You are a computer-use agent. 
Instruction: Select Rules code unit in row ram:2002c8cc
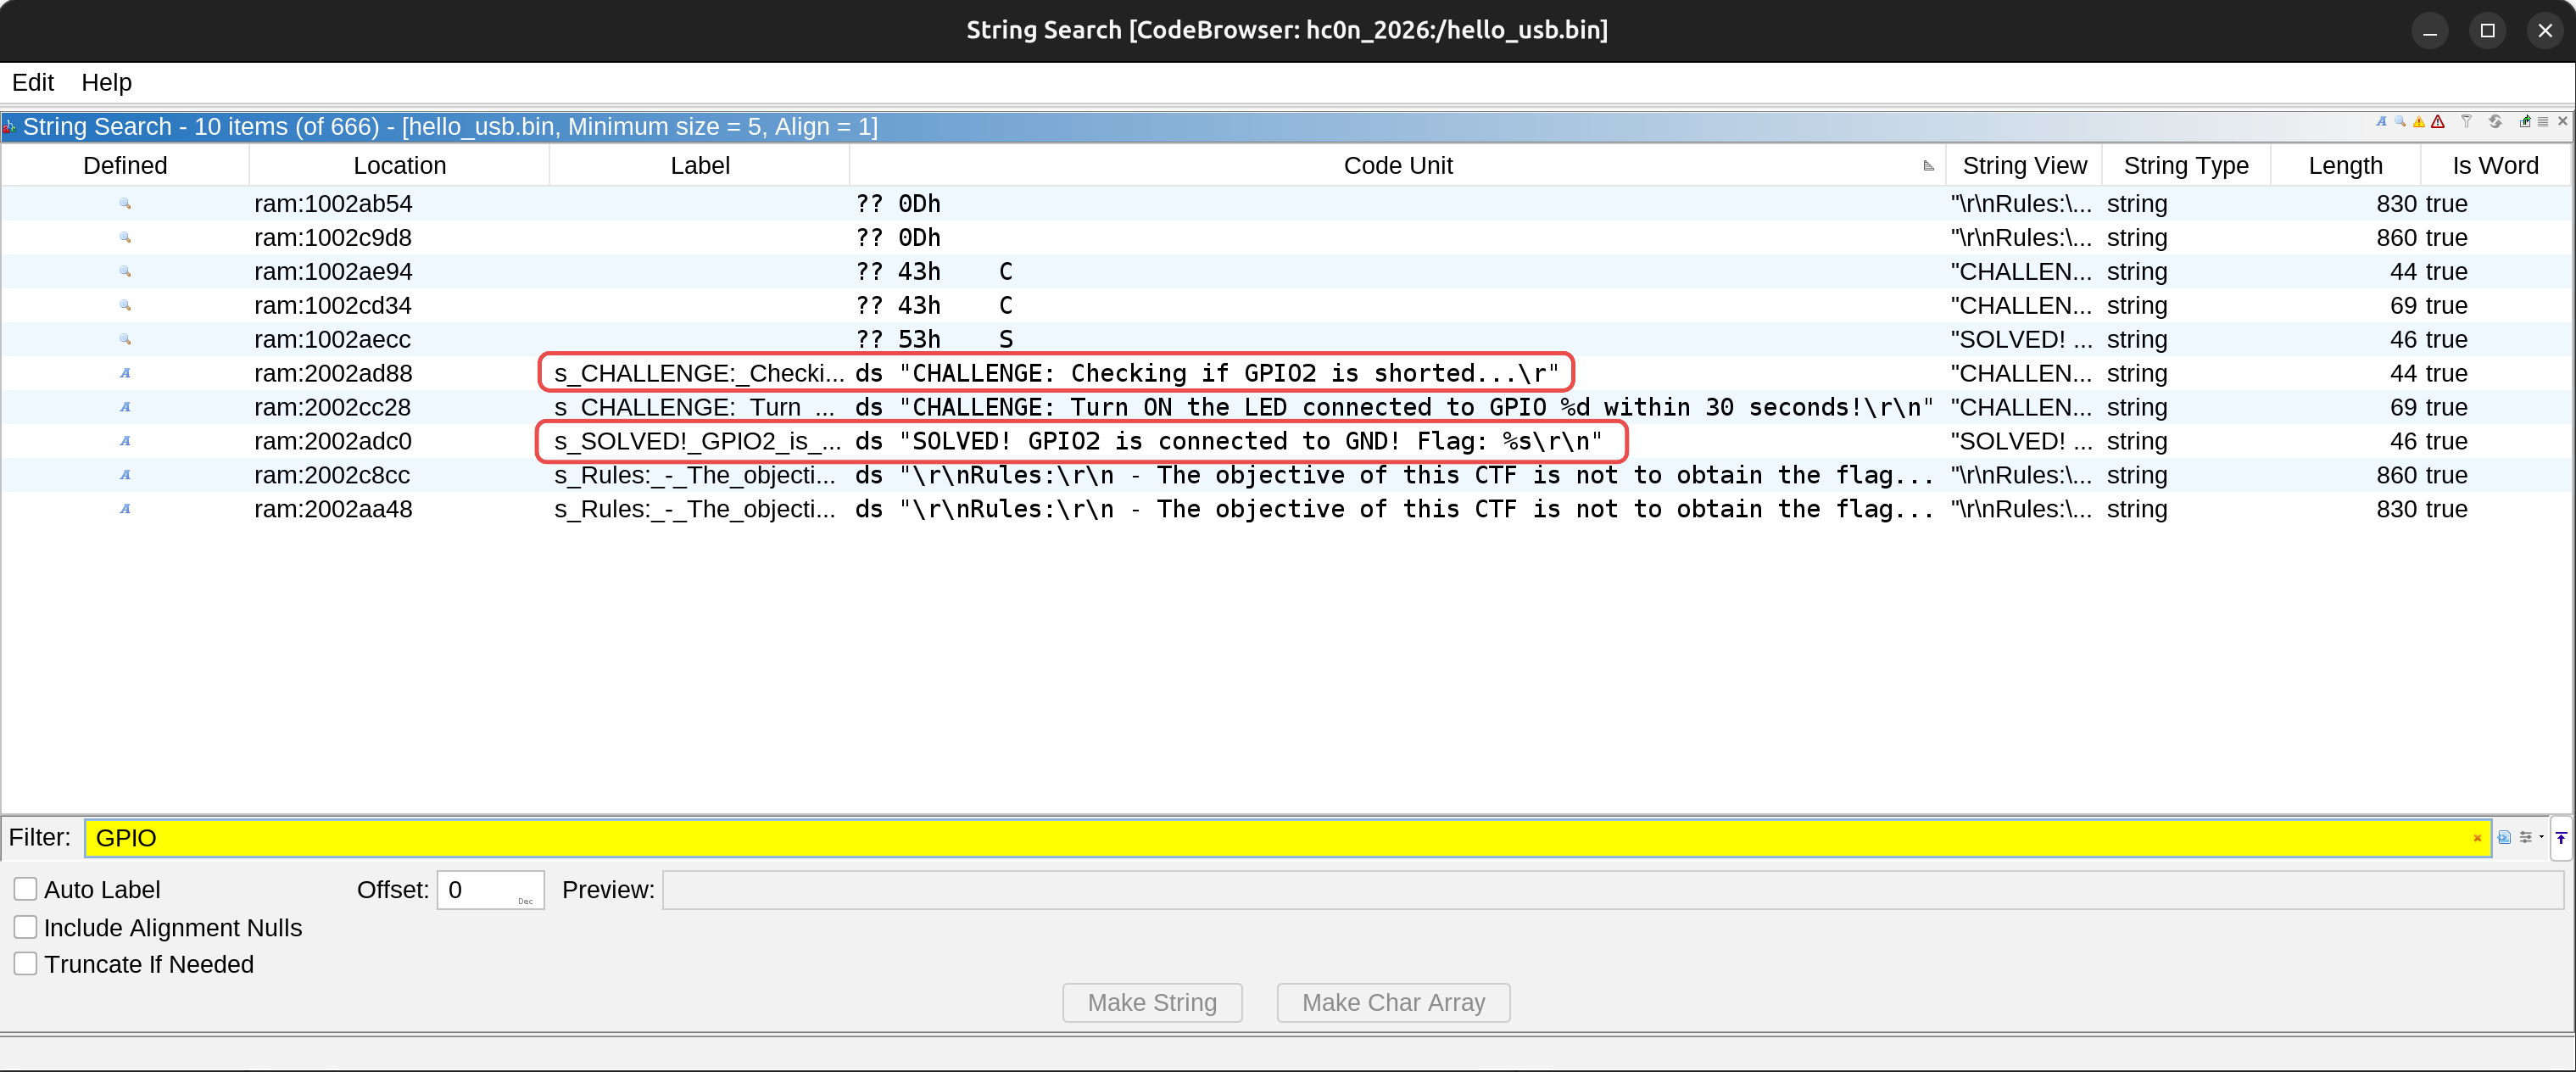pyautogui.click(x=1395, y=476)
